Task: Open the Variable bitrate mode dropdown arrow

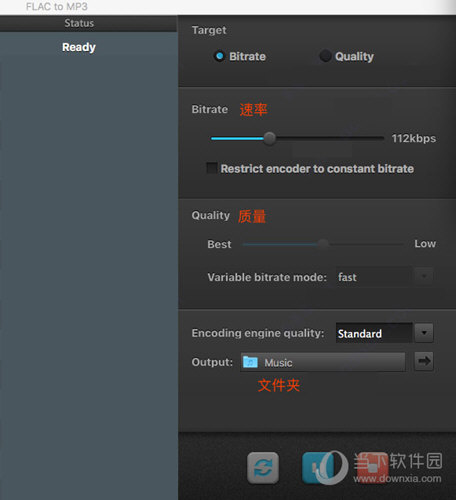Action: tap(424, 276)
